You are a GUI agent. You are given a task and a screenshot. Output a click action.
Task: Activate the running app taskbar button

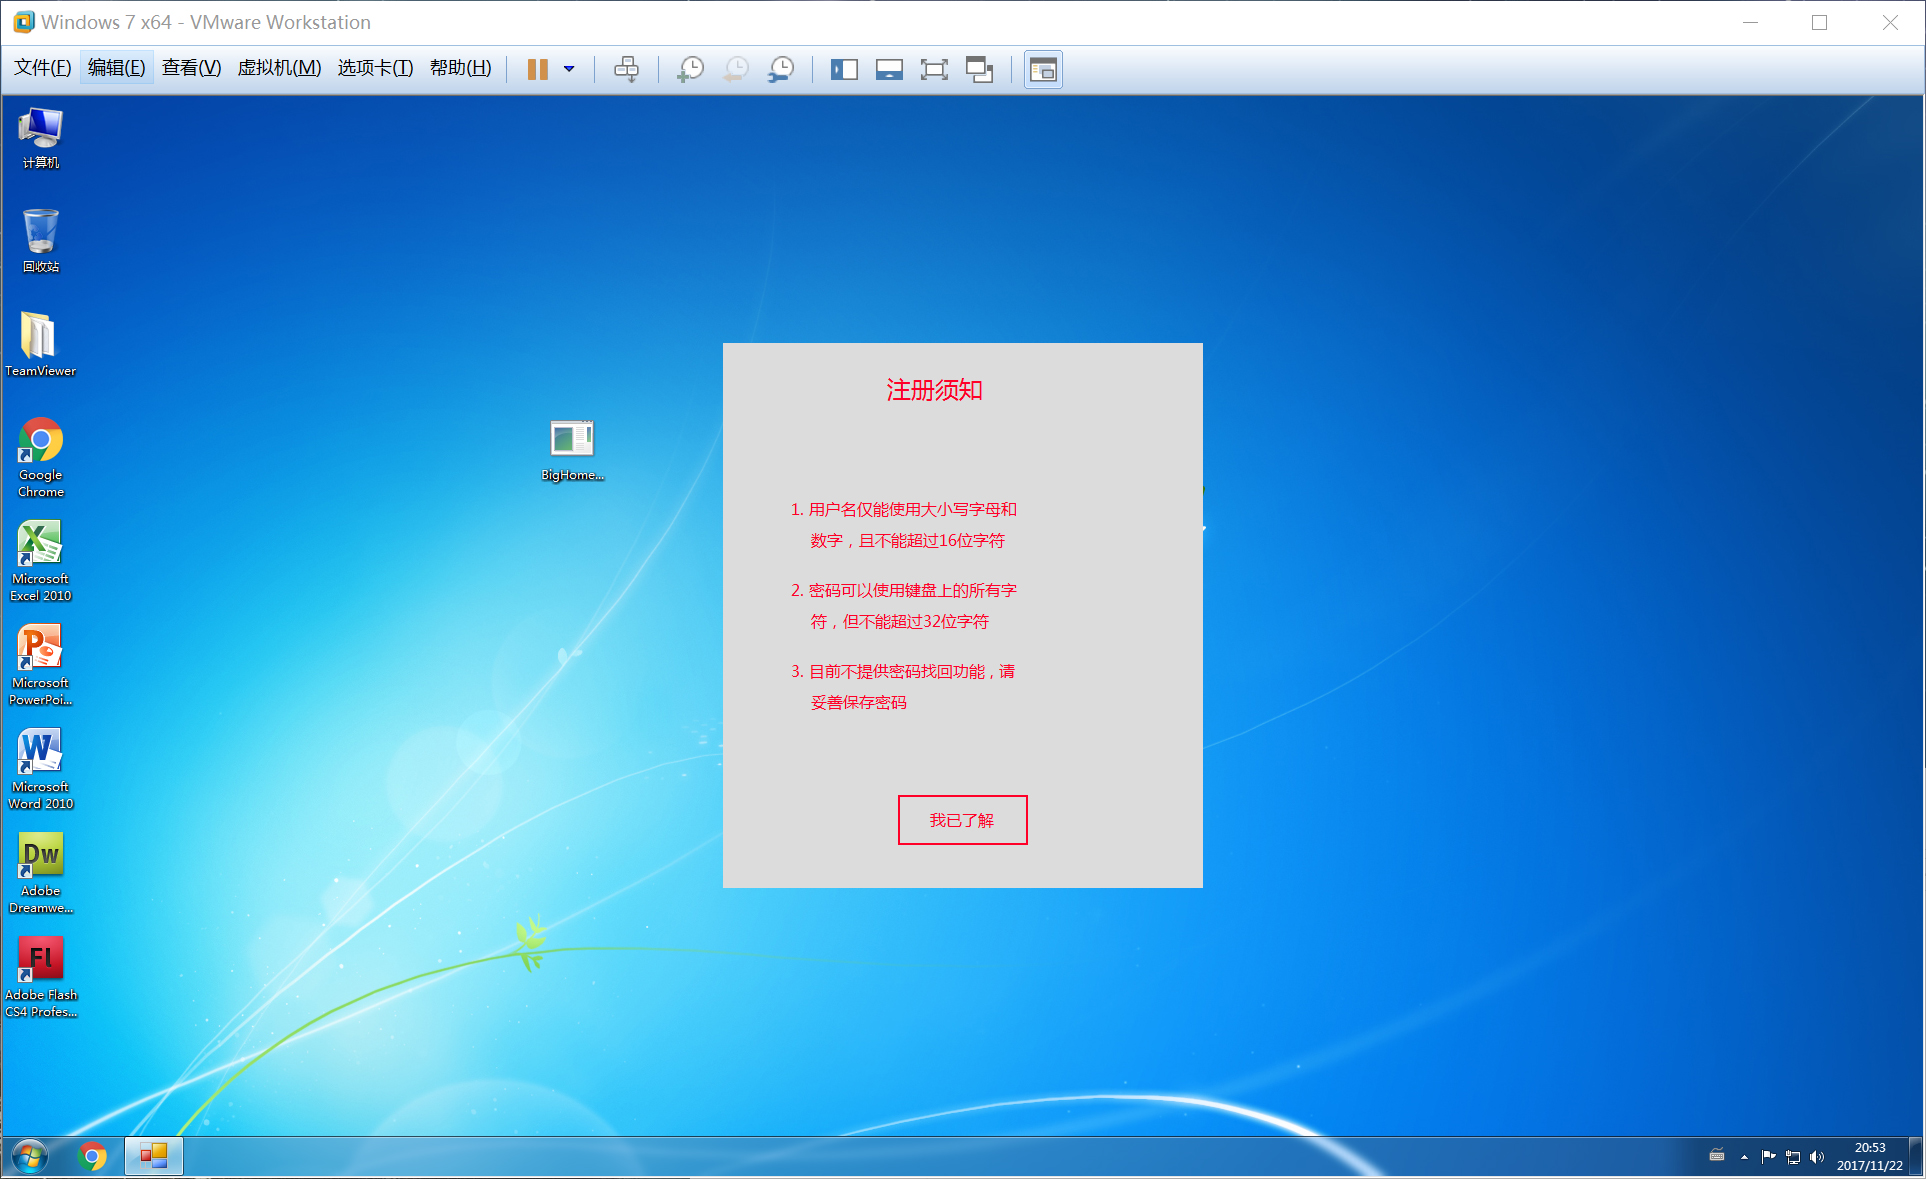[154, 1157]
